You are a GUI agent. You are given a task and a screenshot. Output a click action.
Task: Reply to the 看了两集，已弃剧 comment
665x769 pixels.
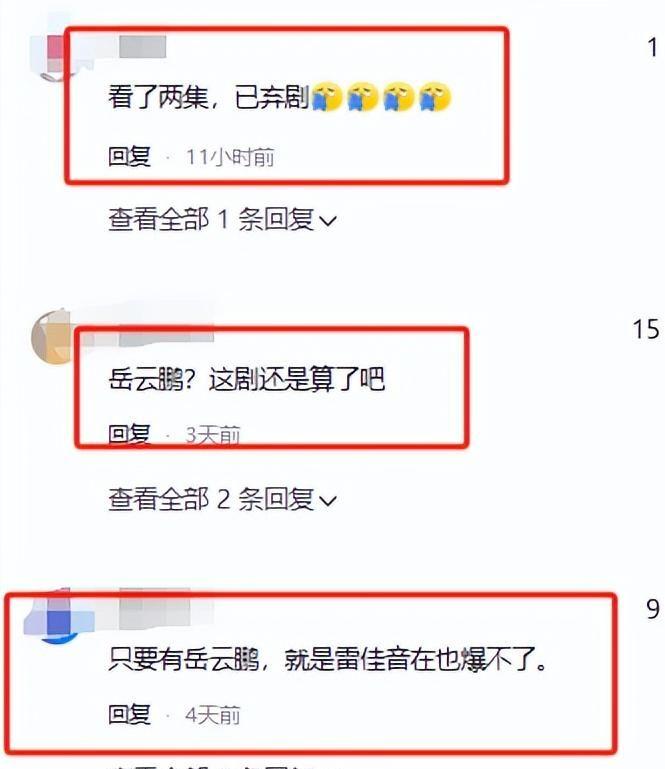(x=129, y=157)
